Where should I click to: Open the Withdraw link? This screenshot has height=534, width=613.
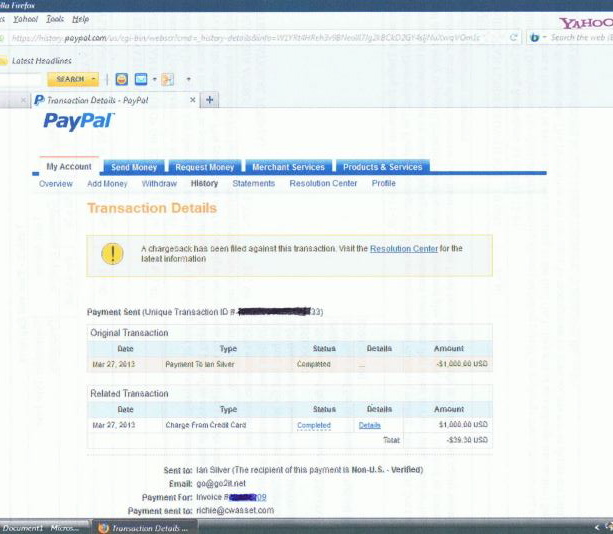pos(159,183)
